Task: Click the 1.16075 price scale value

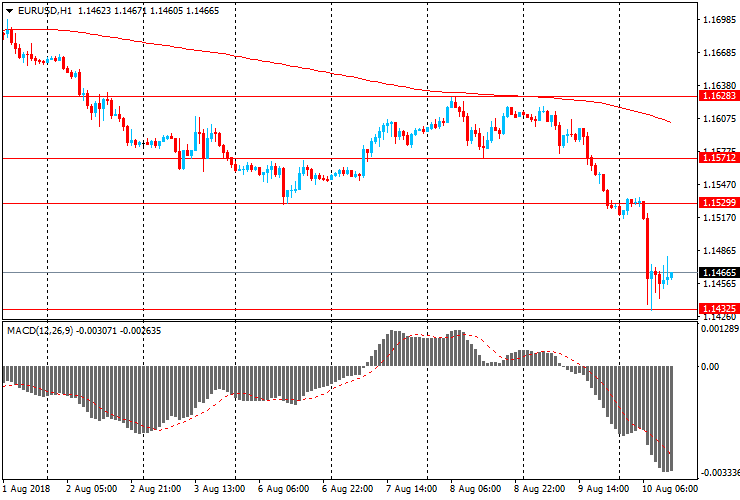Action: (719, 119)
